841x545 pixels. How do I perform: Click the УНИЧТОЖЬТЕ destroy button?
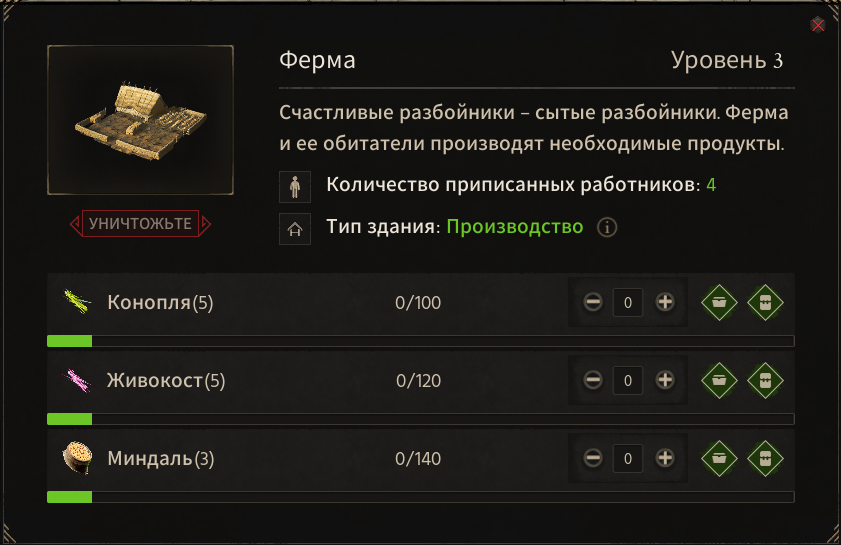coord(141,223)
